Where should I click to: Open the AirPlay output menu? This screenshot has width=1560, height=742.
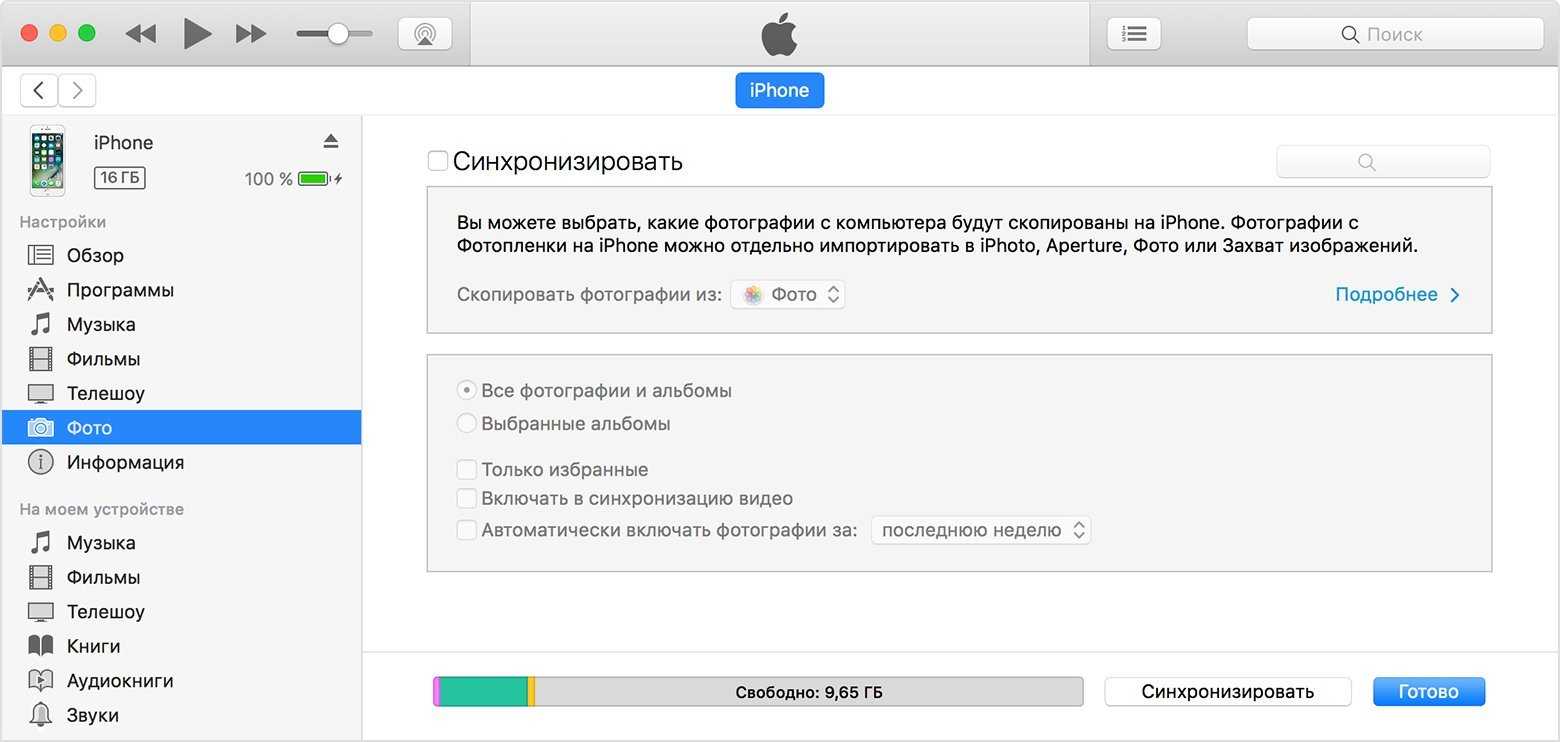pyautogui.click(x=424, y=34)
